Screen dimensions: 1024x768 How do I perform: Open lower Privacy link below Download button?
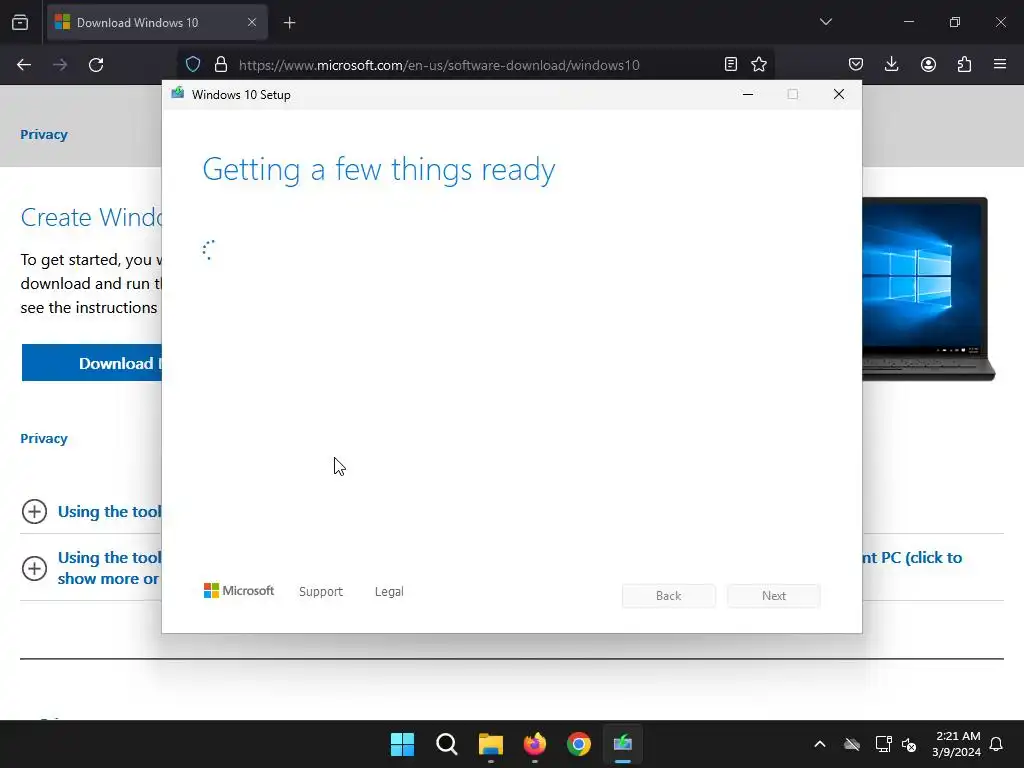coord(44,438)
